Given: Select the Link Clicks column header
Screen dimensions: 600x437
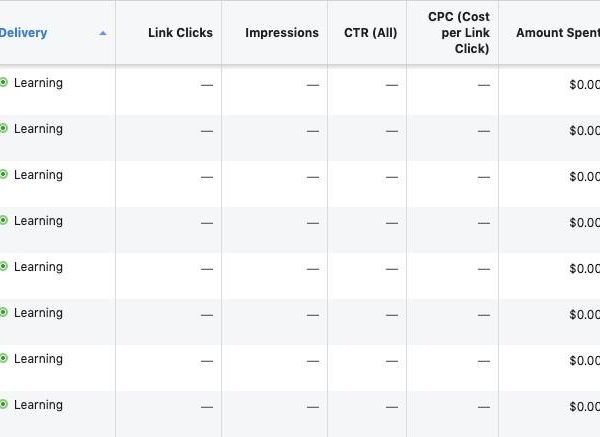Looking at the screenshot, I should point(180,33).
